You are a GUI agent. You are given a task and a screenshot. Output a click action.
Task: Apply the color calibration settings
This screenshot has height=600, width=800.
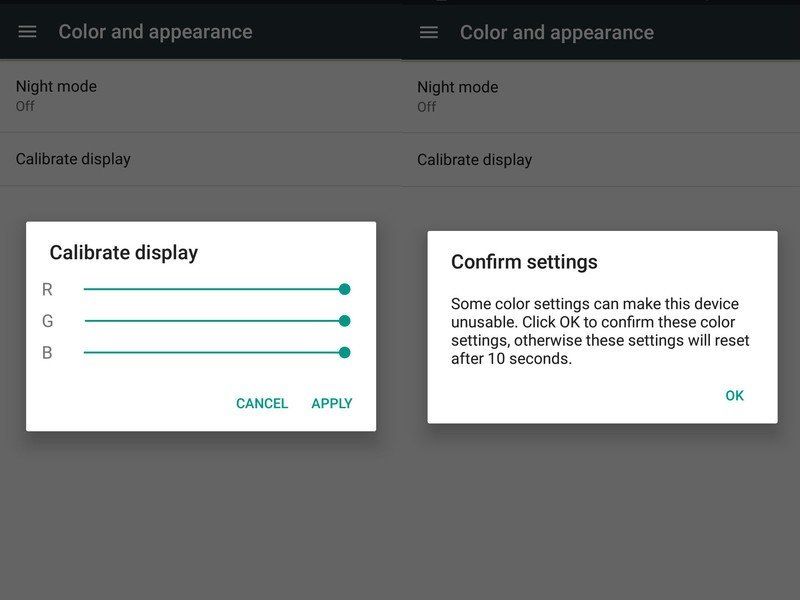pos(331,403)
